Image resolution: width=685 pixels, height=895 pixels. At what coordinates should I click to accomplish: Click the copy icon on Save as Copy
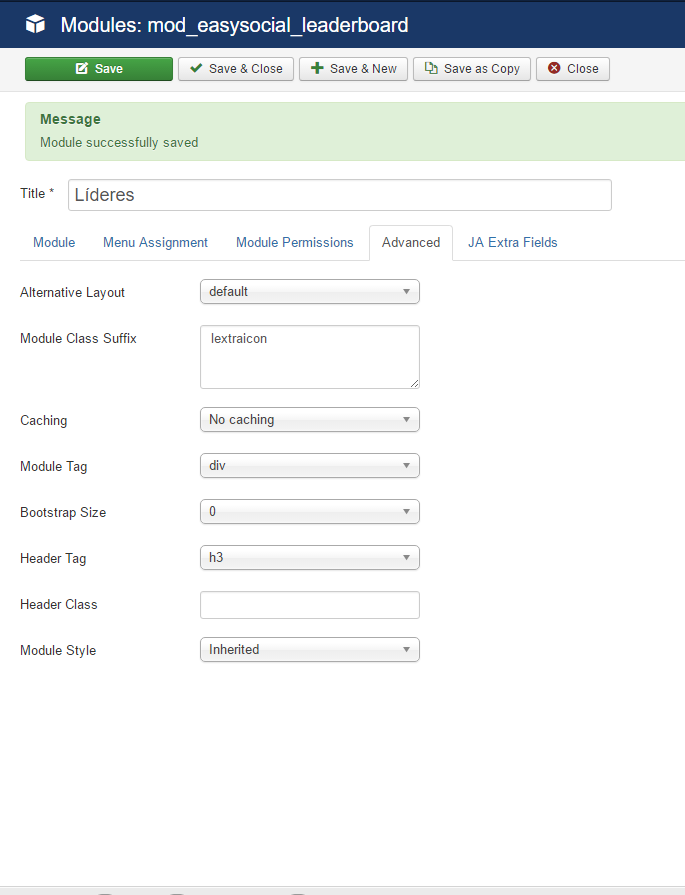431,68
